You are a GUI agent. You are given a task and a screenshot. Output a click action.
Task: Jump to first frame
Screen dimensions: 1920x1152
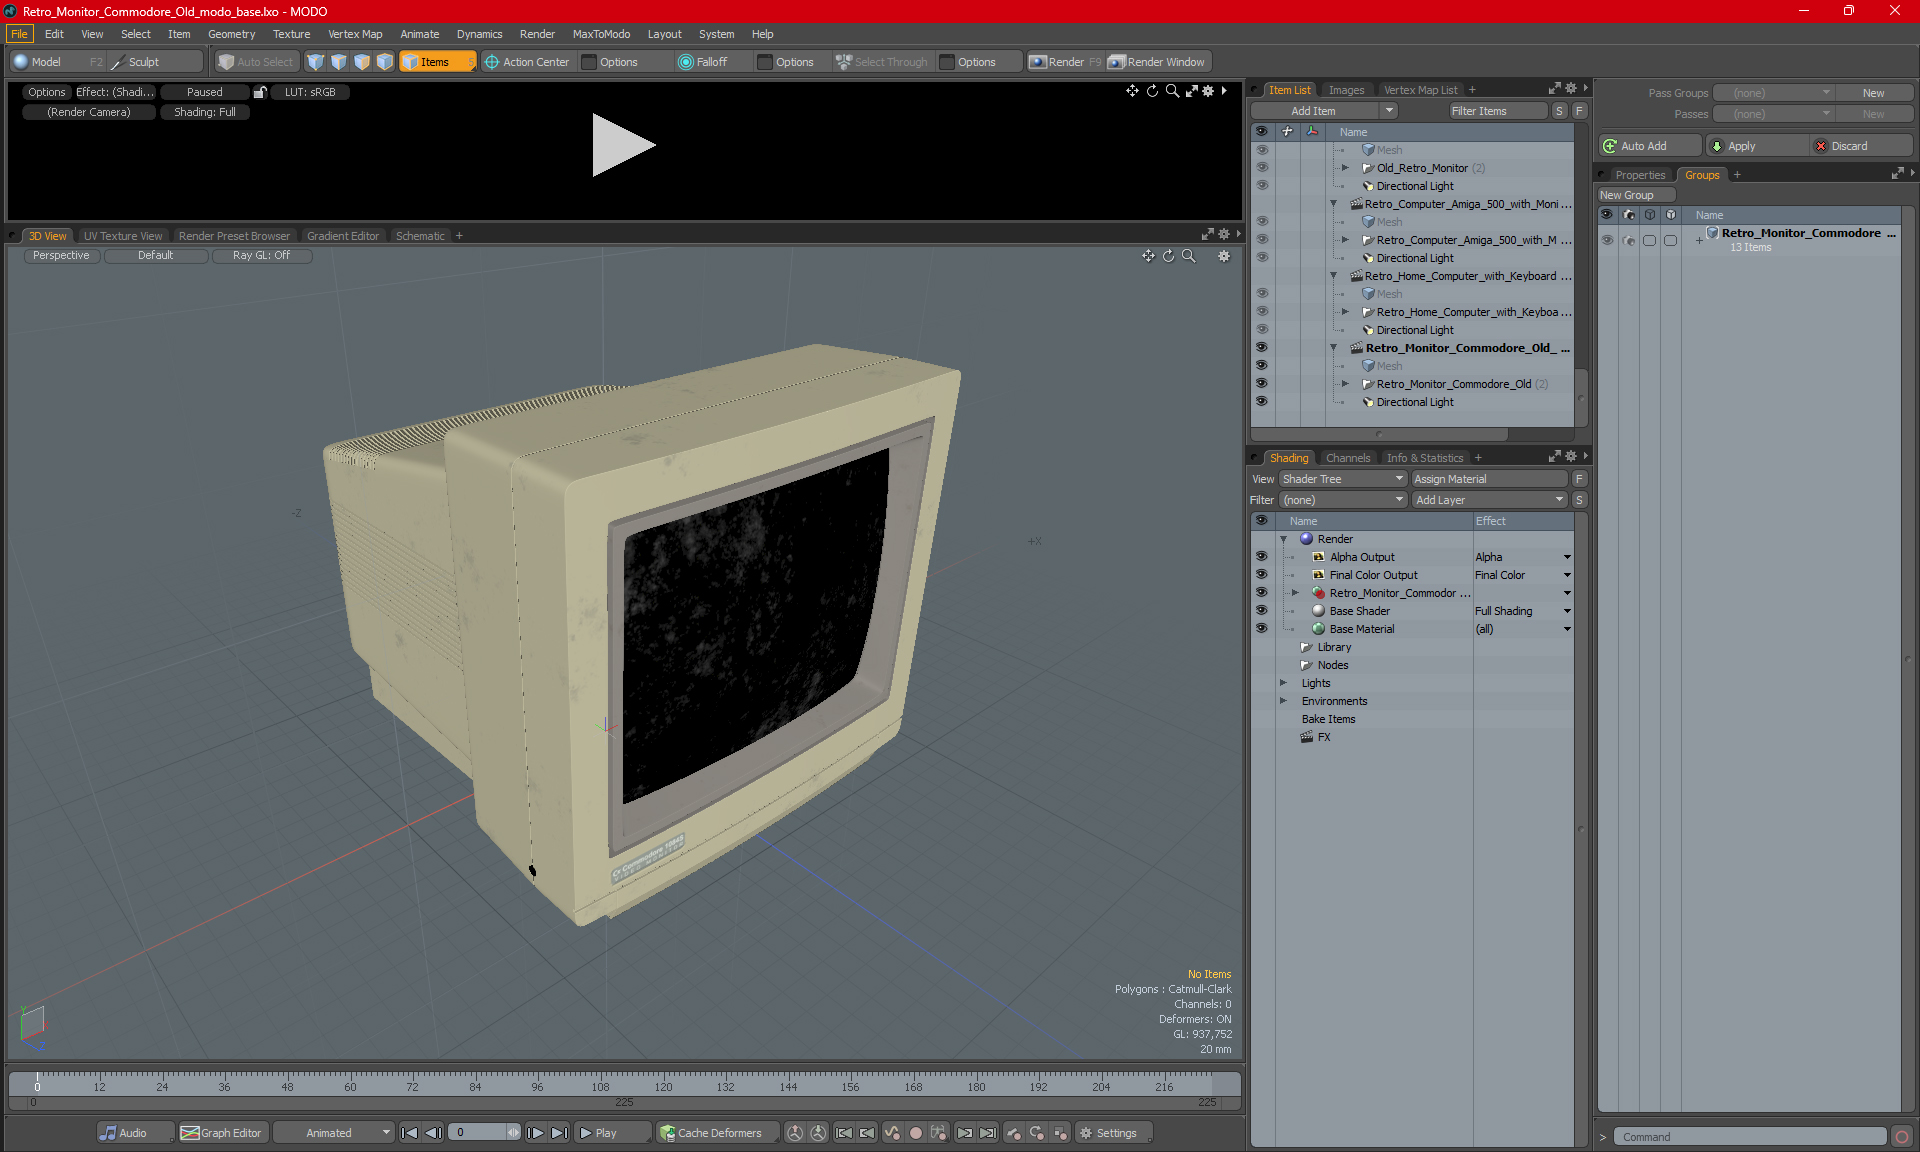tap(409, 1133)
